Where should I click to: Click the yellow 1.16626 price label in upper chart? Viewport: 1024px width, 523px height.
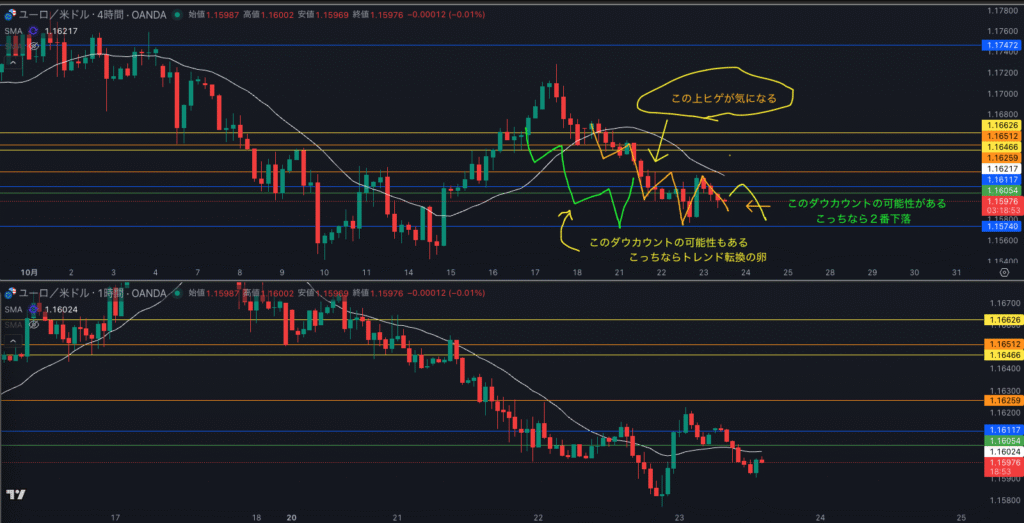coord(1001,125)
